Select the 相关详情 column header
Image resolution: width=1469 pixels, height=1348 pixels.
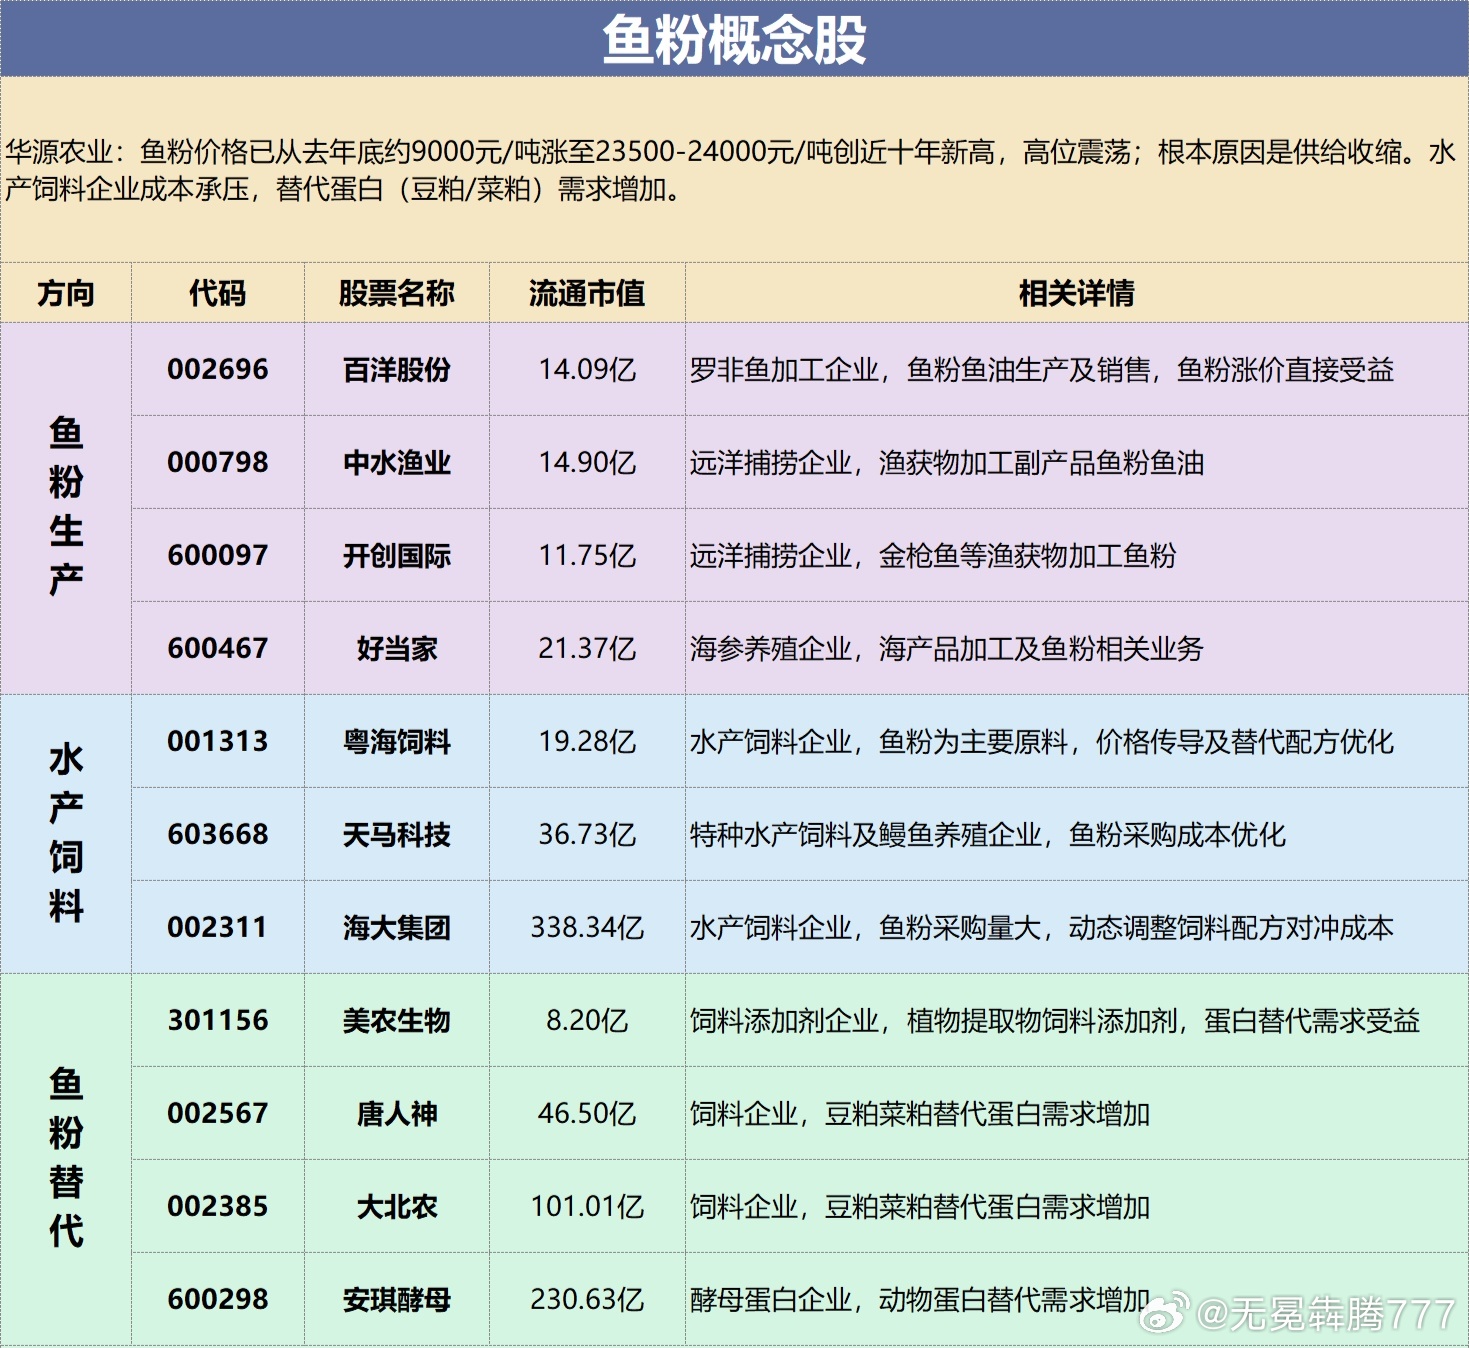pyautogui.click(x=1077, y=293)
